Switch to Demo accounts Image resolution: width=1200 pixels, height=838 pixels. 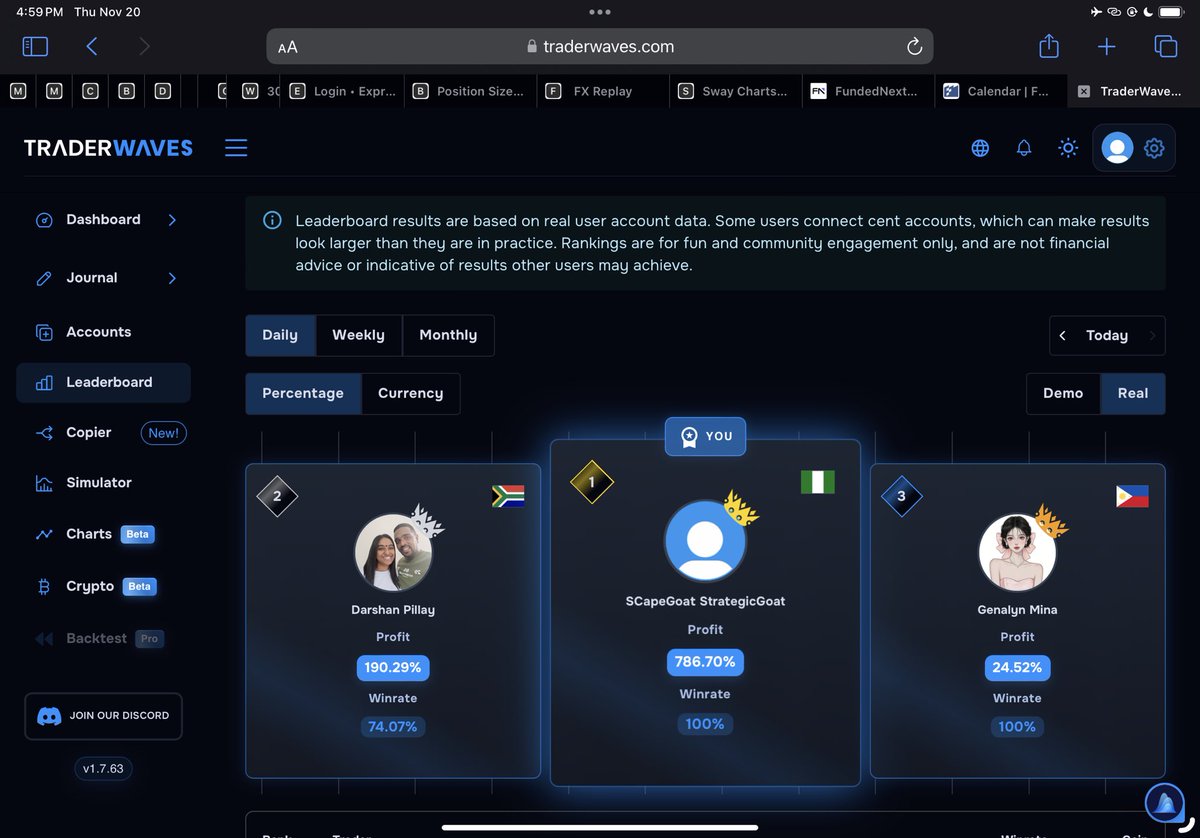[1063, 393]
